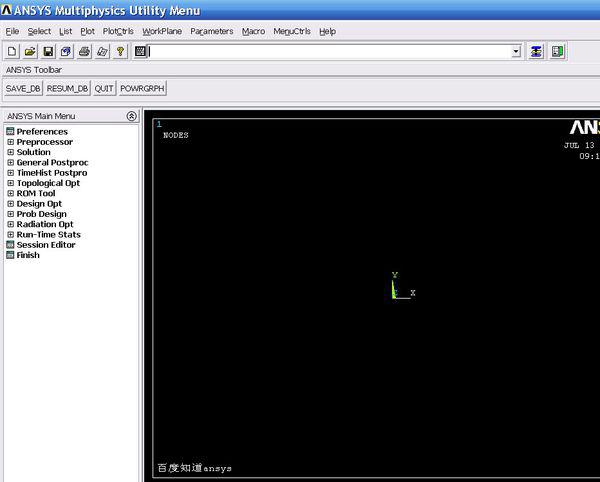This screenshot has height=482, width=600.
Task: Click the command prompt keyboard icon
Action: tap(140, 51)
